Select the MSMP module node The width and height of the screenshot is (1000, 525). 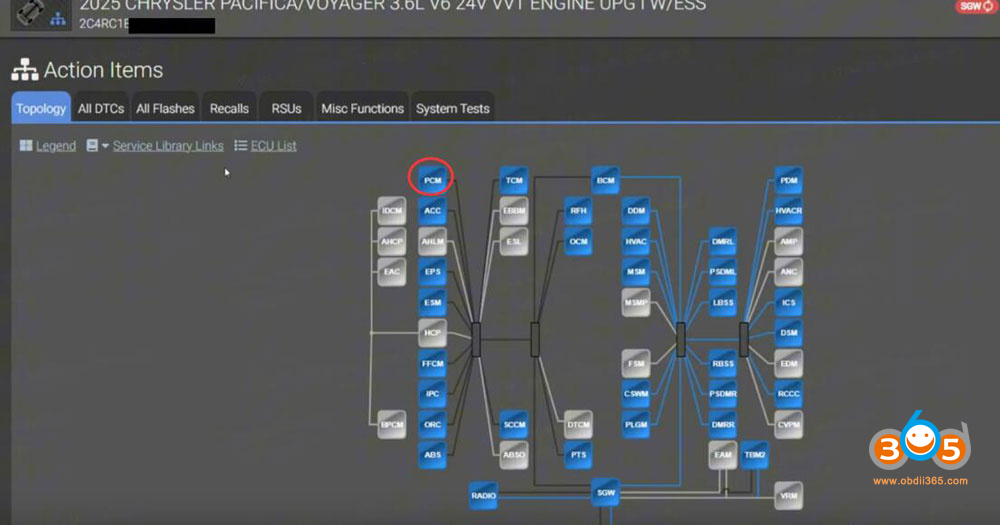click(x=636, y=302)
